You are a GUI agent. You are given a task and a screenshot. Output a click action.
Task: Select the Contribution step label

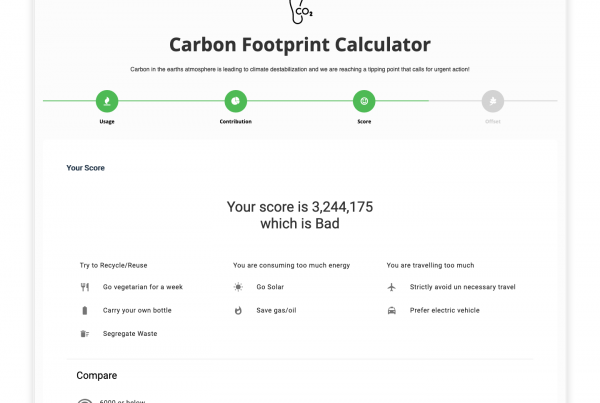236,121
